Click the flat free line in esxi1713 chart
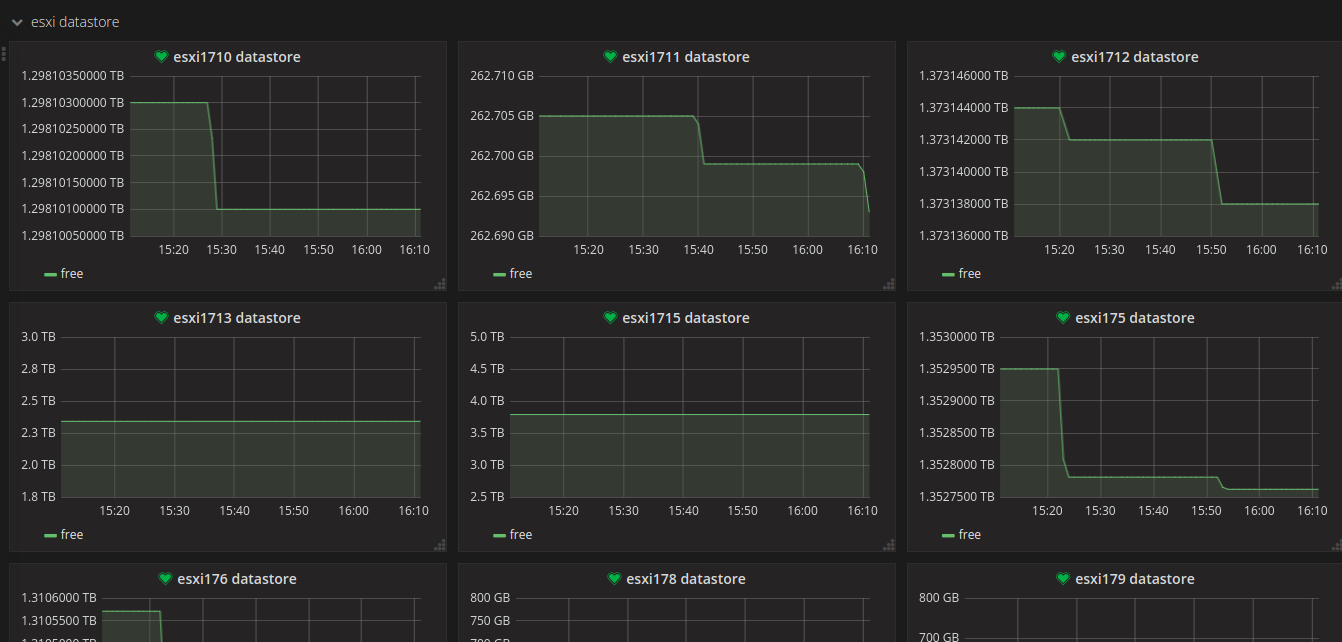Image resolution: width=1342 pixels, height=642 pixels. pyautogui.click(x=241, y=421)
